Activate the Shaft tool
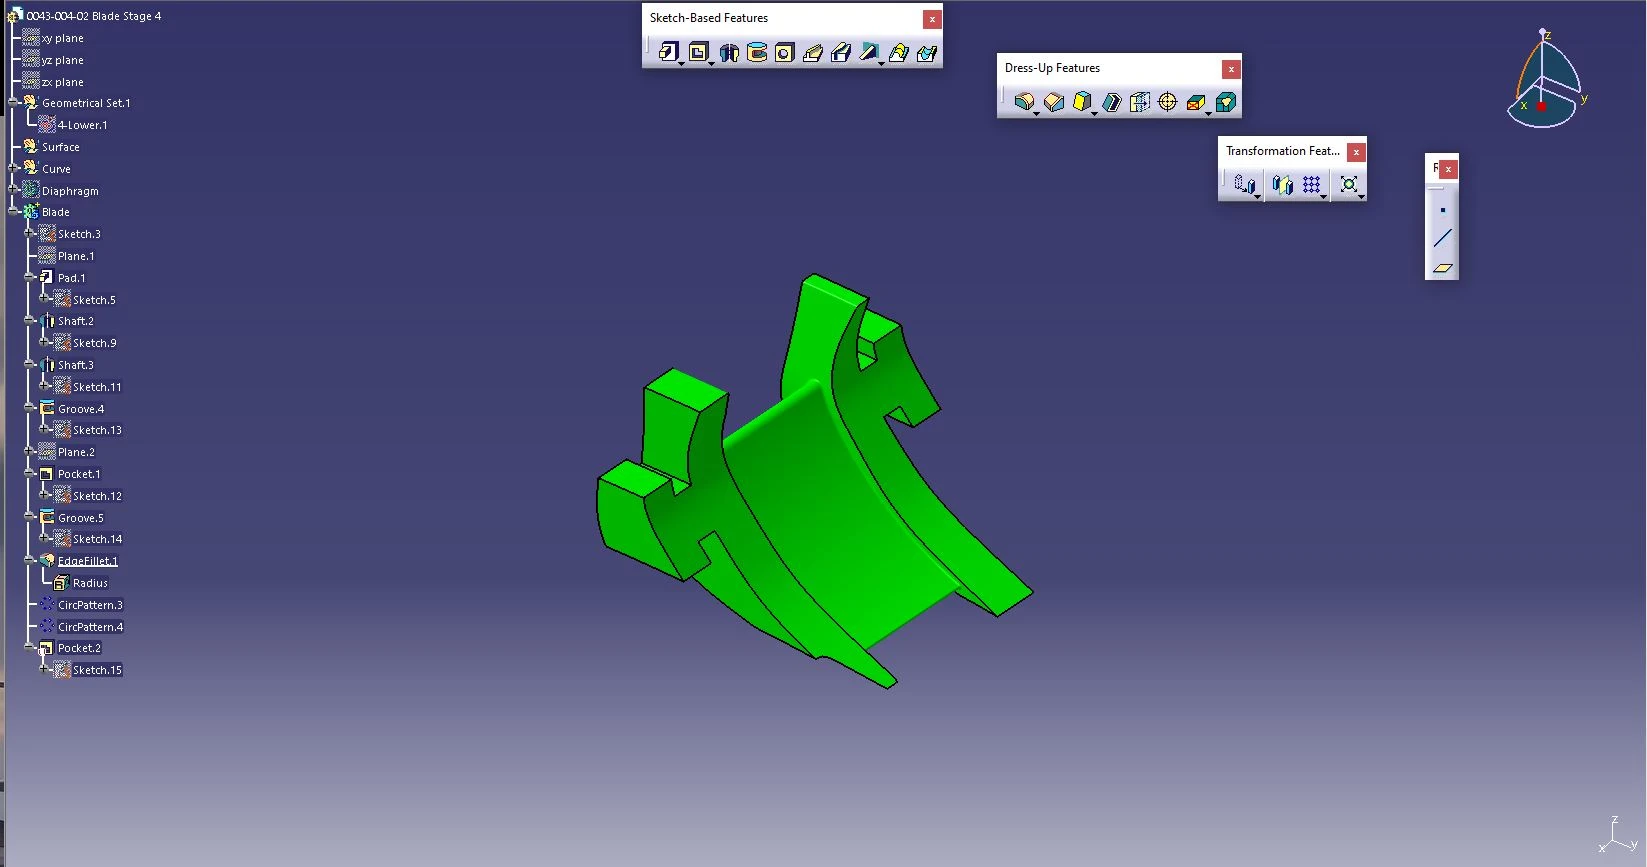1647x867 pixels. 729,53
